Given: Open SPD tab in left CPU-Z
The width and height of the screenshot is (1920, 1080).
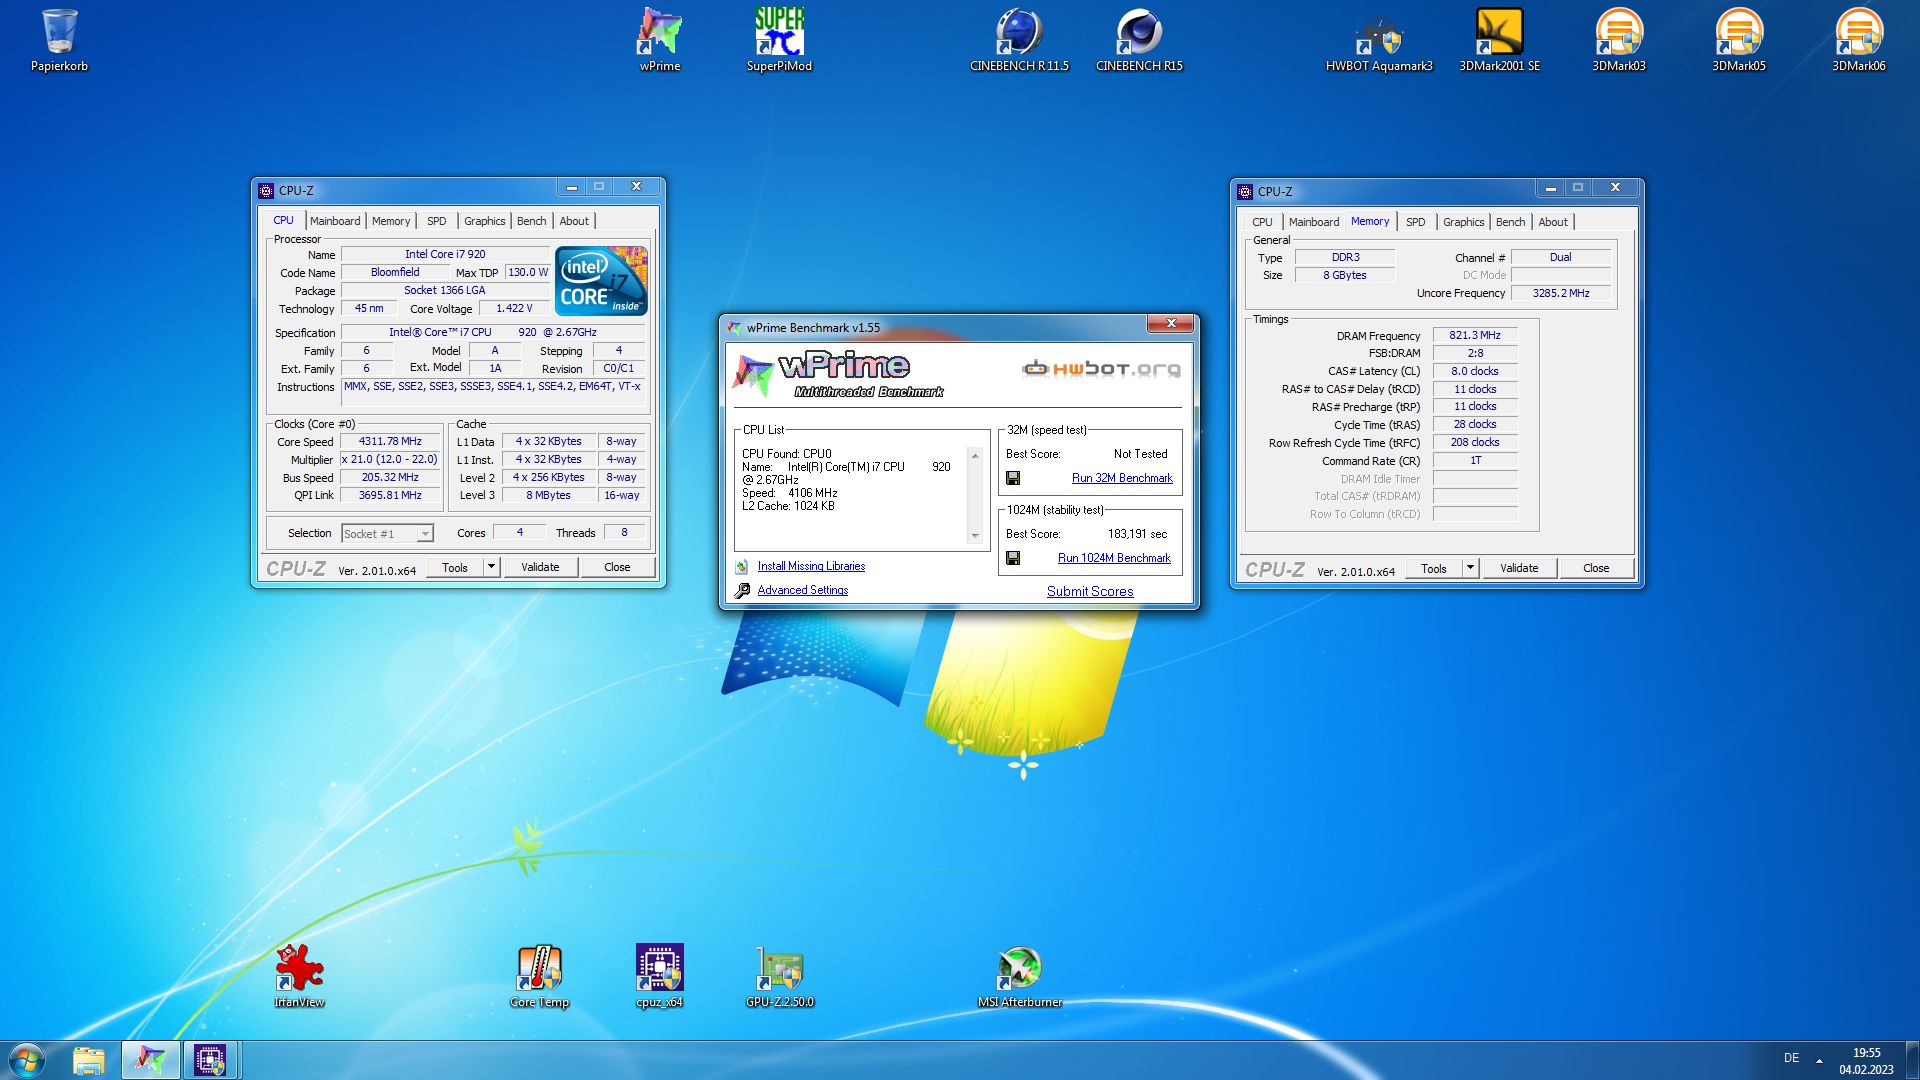Looking at the screenshot, I should click(x=437, y=221).
